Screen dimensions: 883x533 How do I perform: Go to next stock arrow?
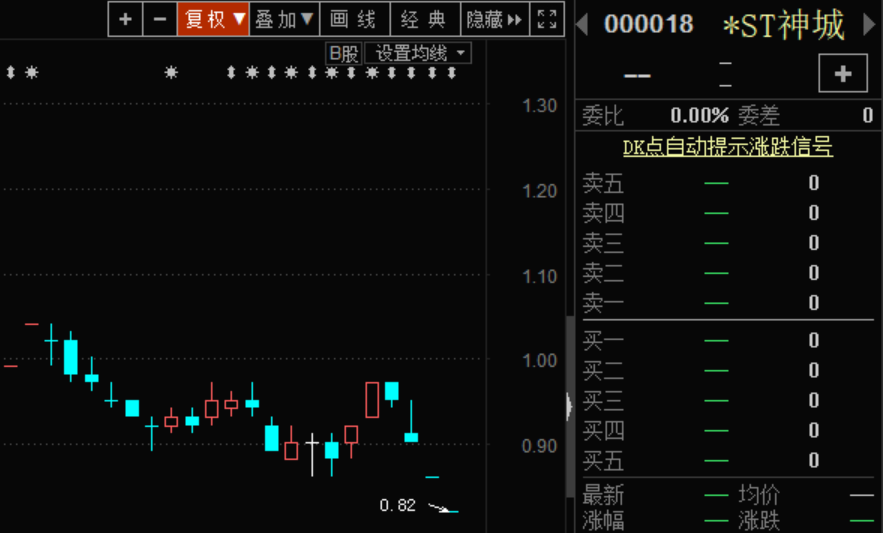tap(869, 24)
